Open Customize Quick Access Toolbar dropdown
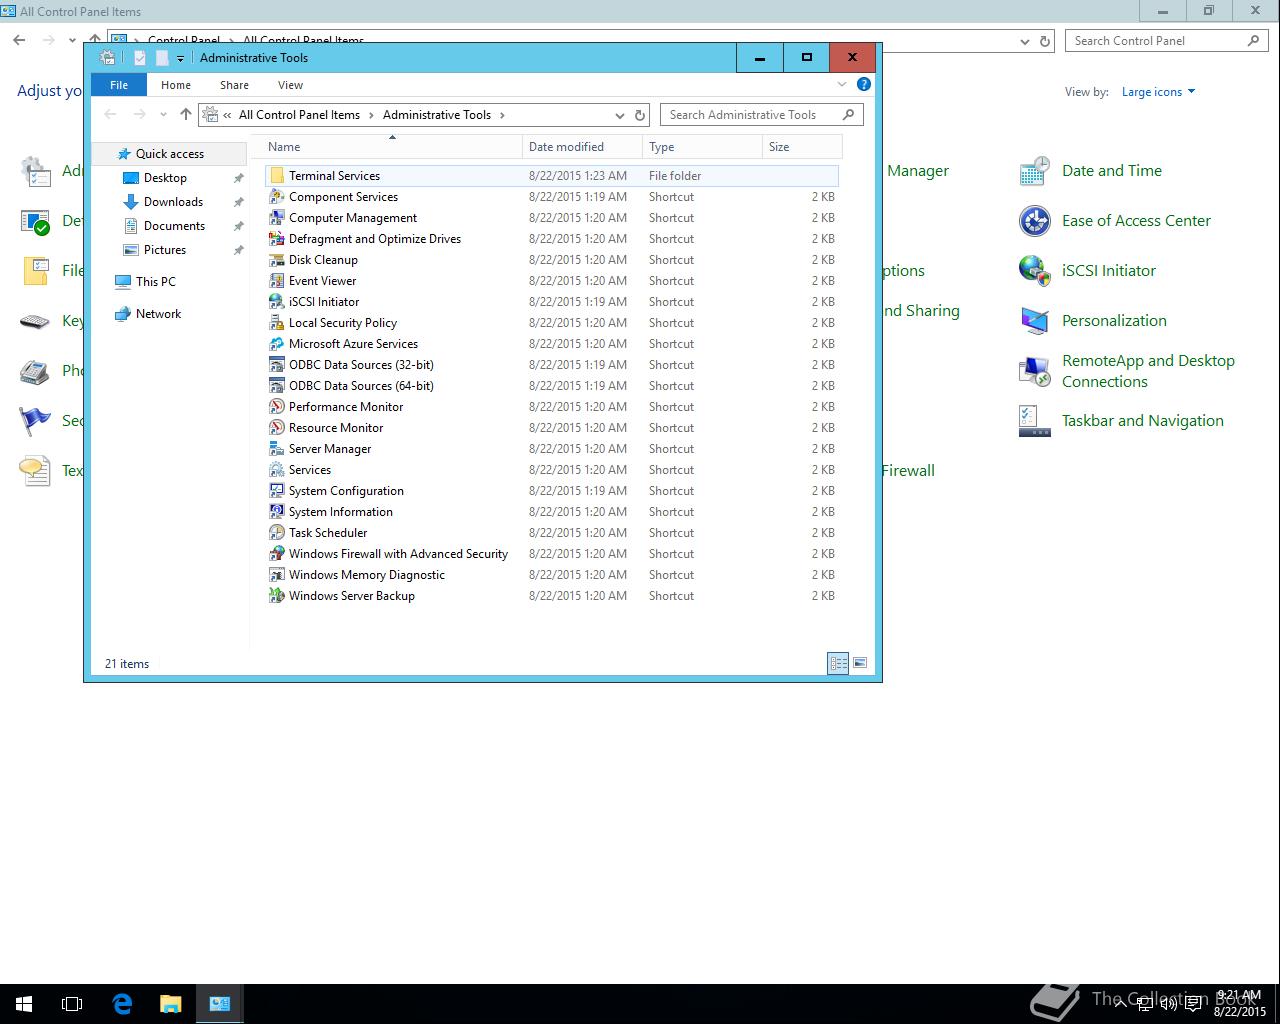 point(180,59)
